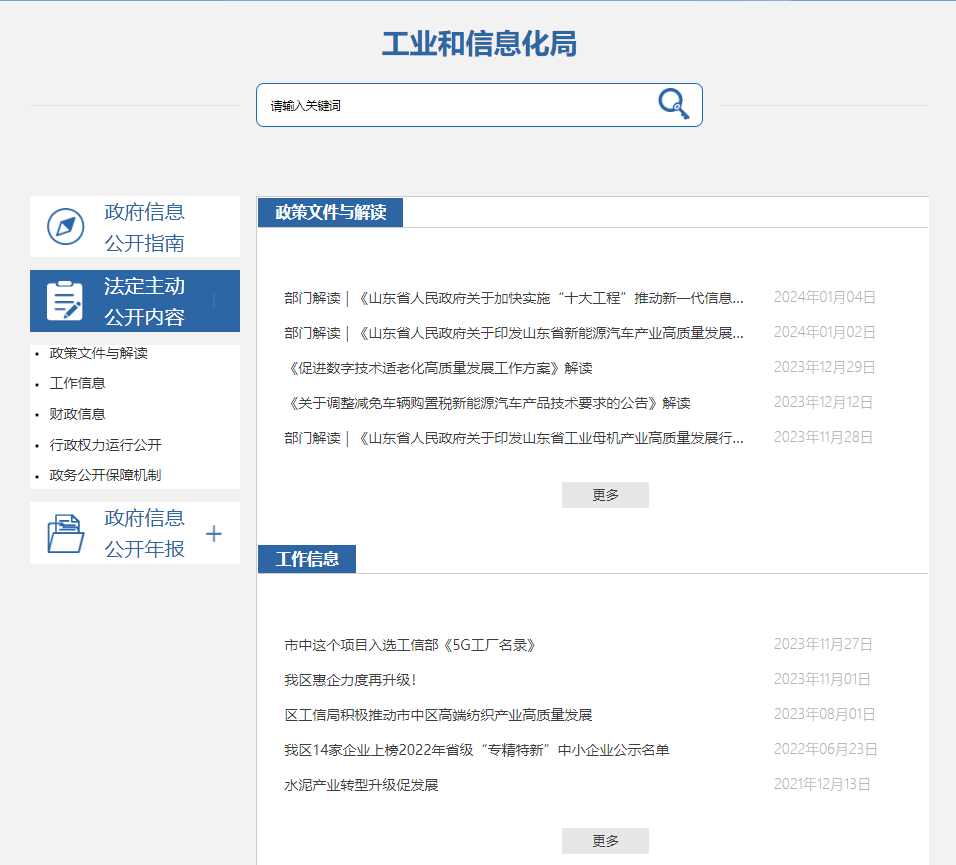Image resolution: width=956 pixels, height=865 pixels.
Task: Open the 政府信息公开年报 menu item
Action: [x=135, y=533]
